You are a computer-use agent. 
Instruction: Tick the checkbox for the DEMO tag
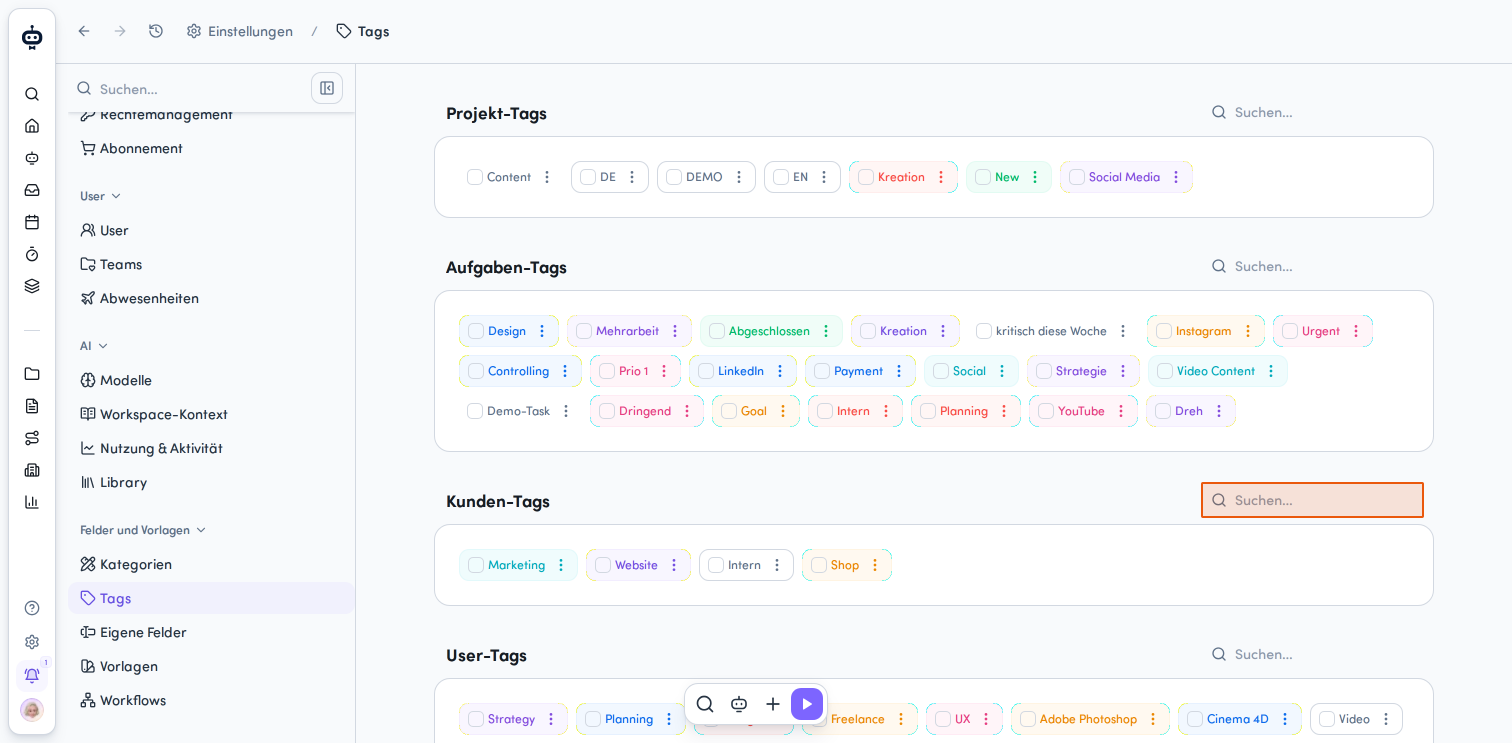(674, 177)
